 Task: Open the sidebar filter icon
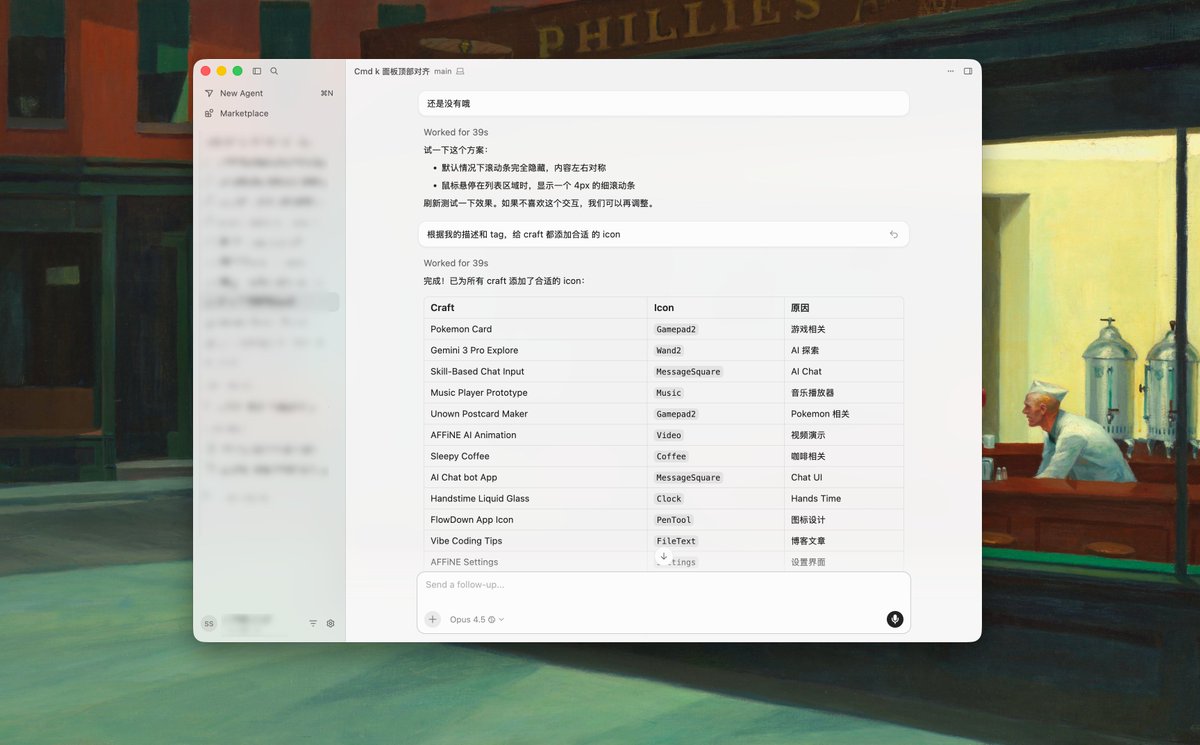313,623
